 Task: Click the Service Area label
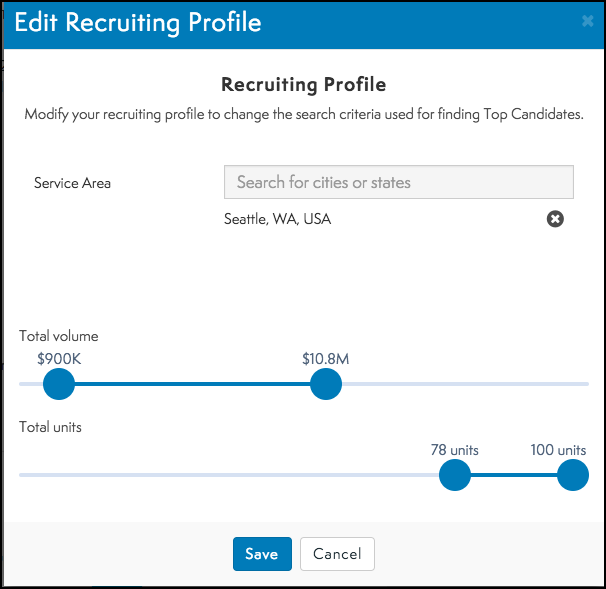(x=72, y=183)
